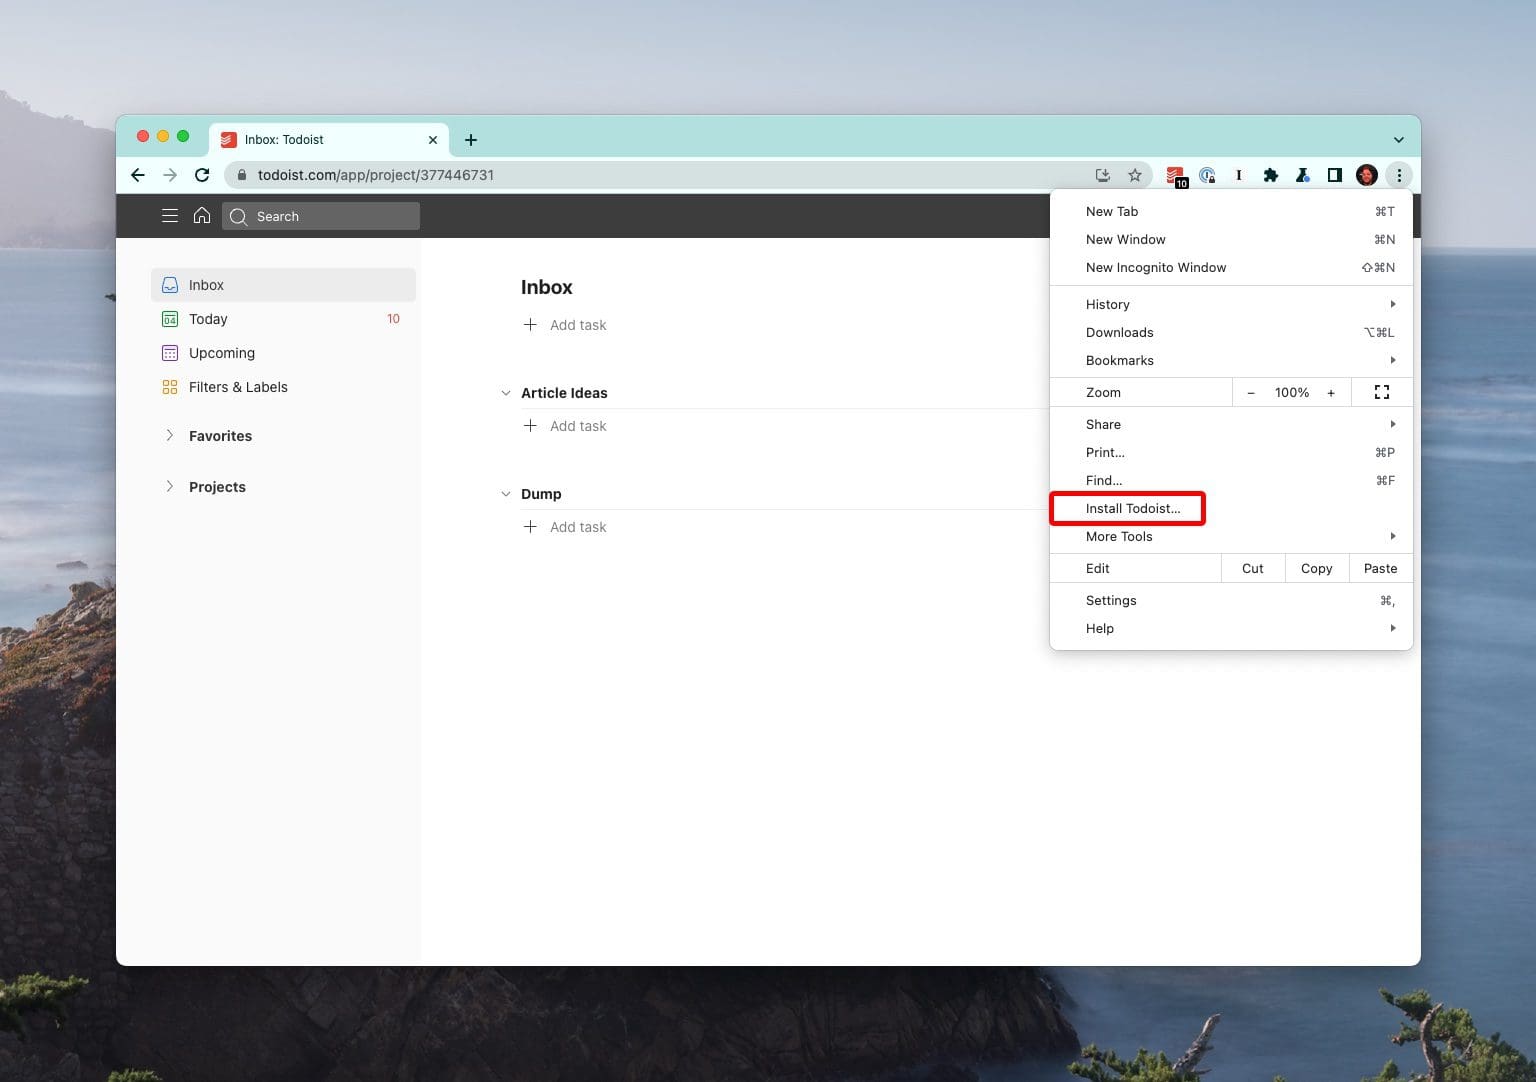Expand the Help submenu
The width and height of the screenshot is (1536, 1082).
(1231, 628)
